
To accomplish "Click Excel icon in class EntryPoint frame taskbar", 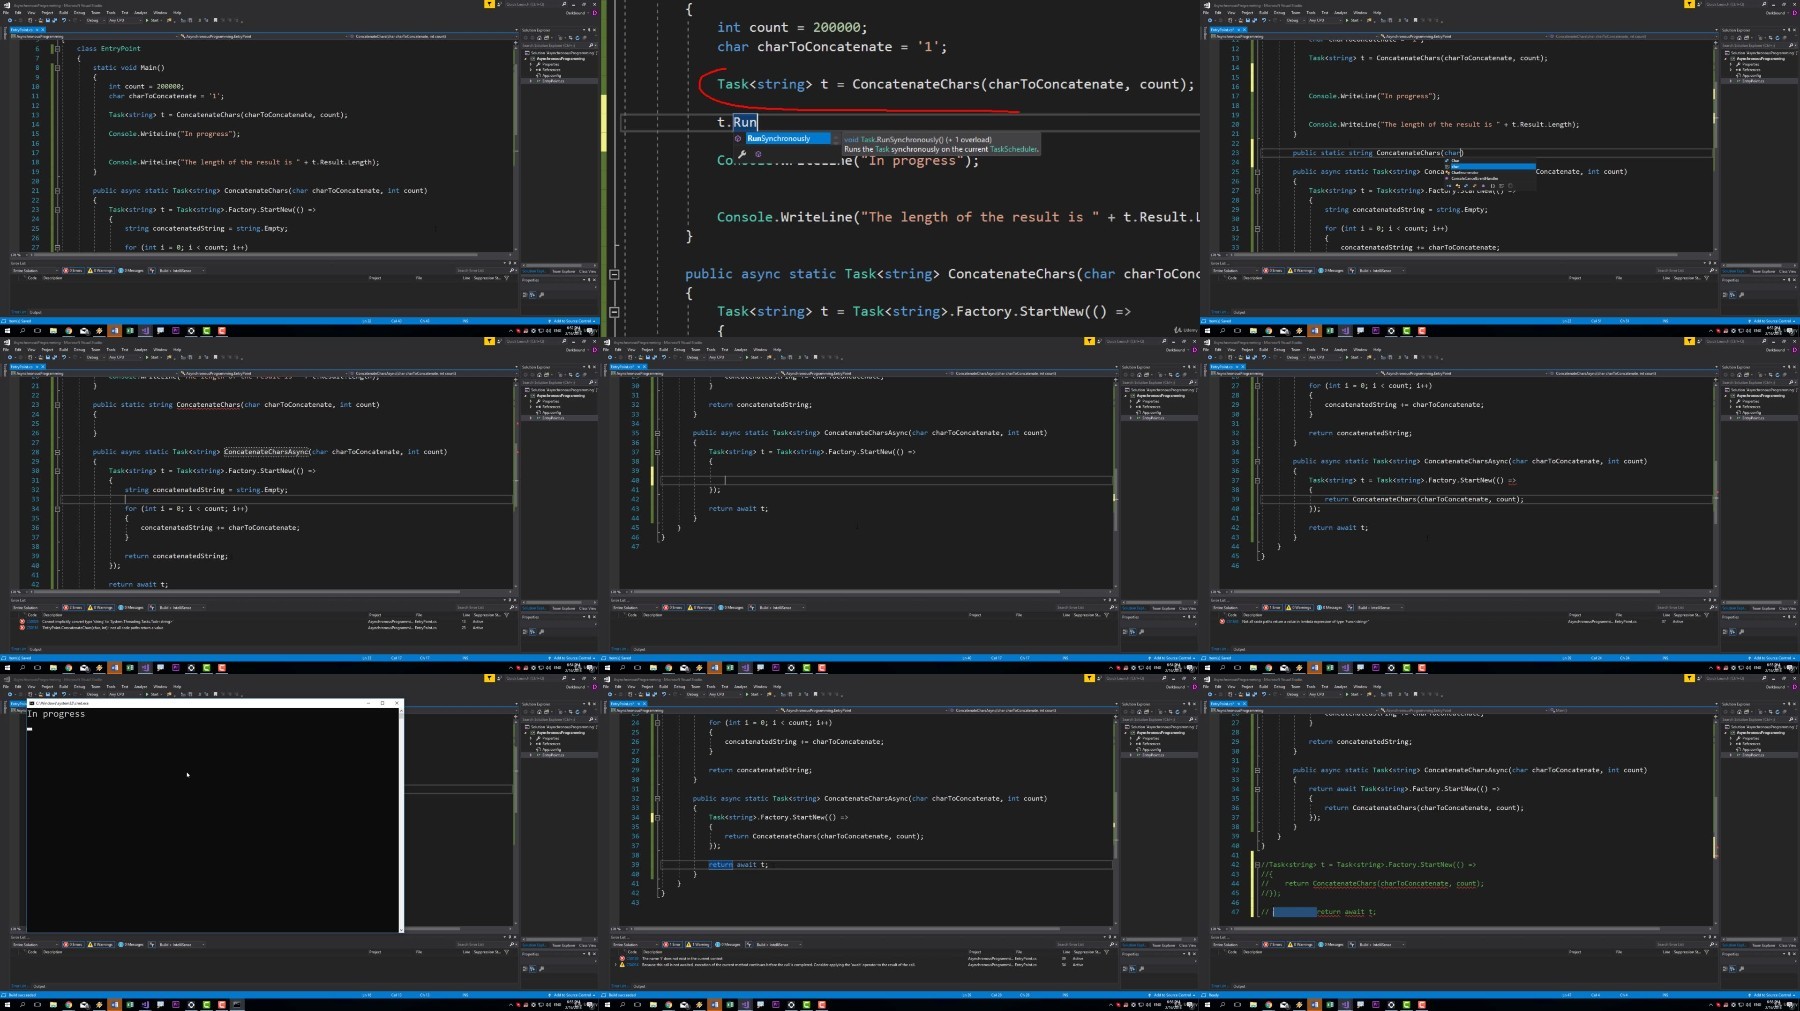I will [x=130, y=331].
